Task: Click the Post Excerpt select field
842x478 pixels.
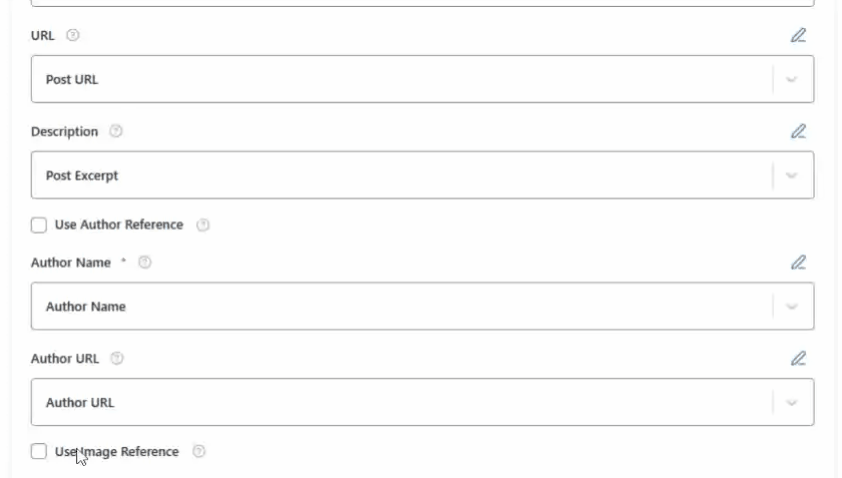Action: point(400,176)
